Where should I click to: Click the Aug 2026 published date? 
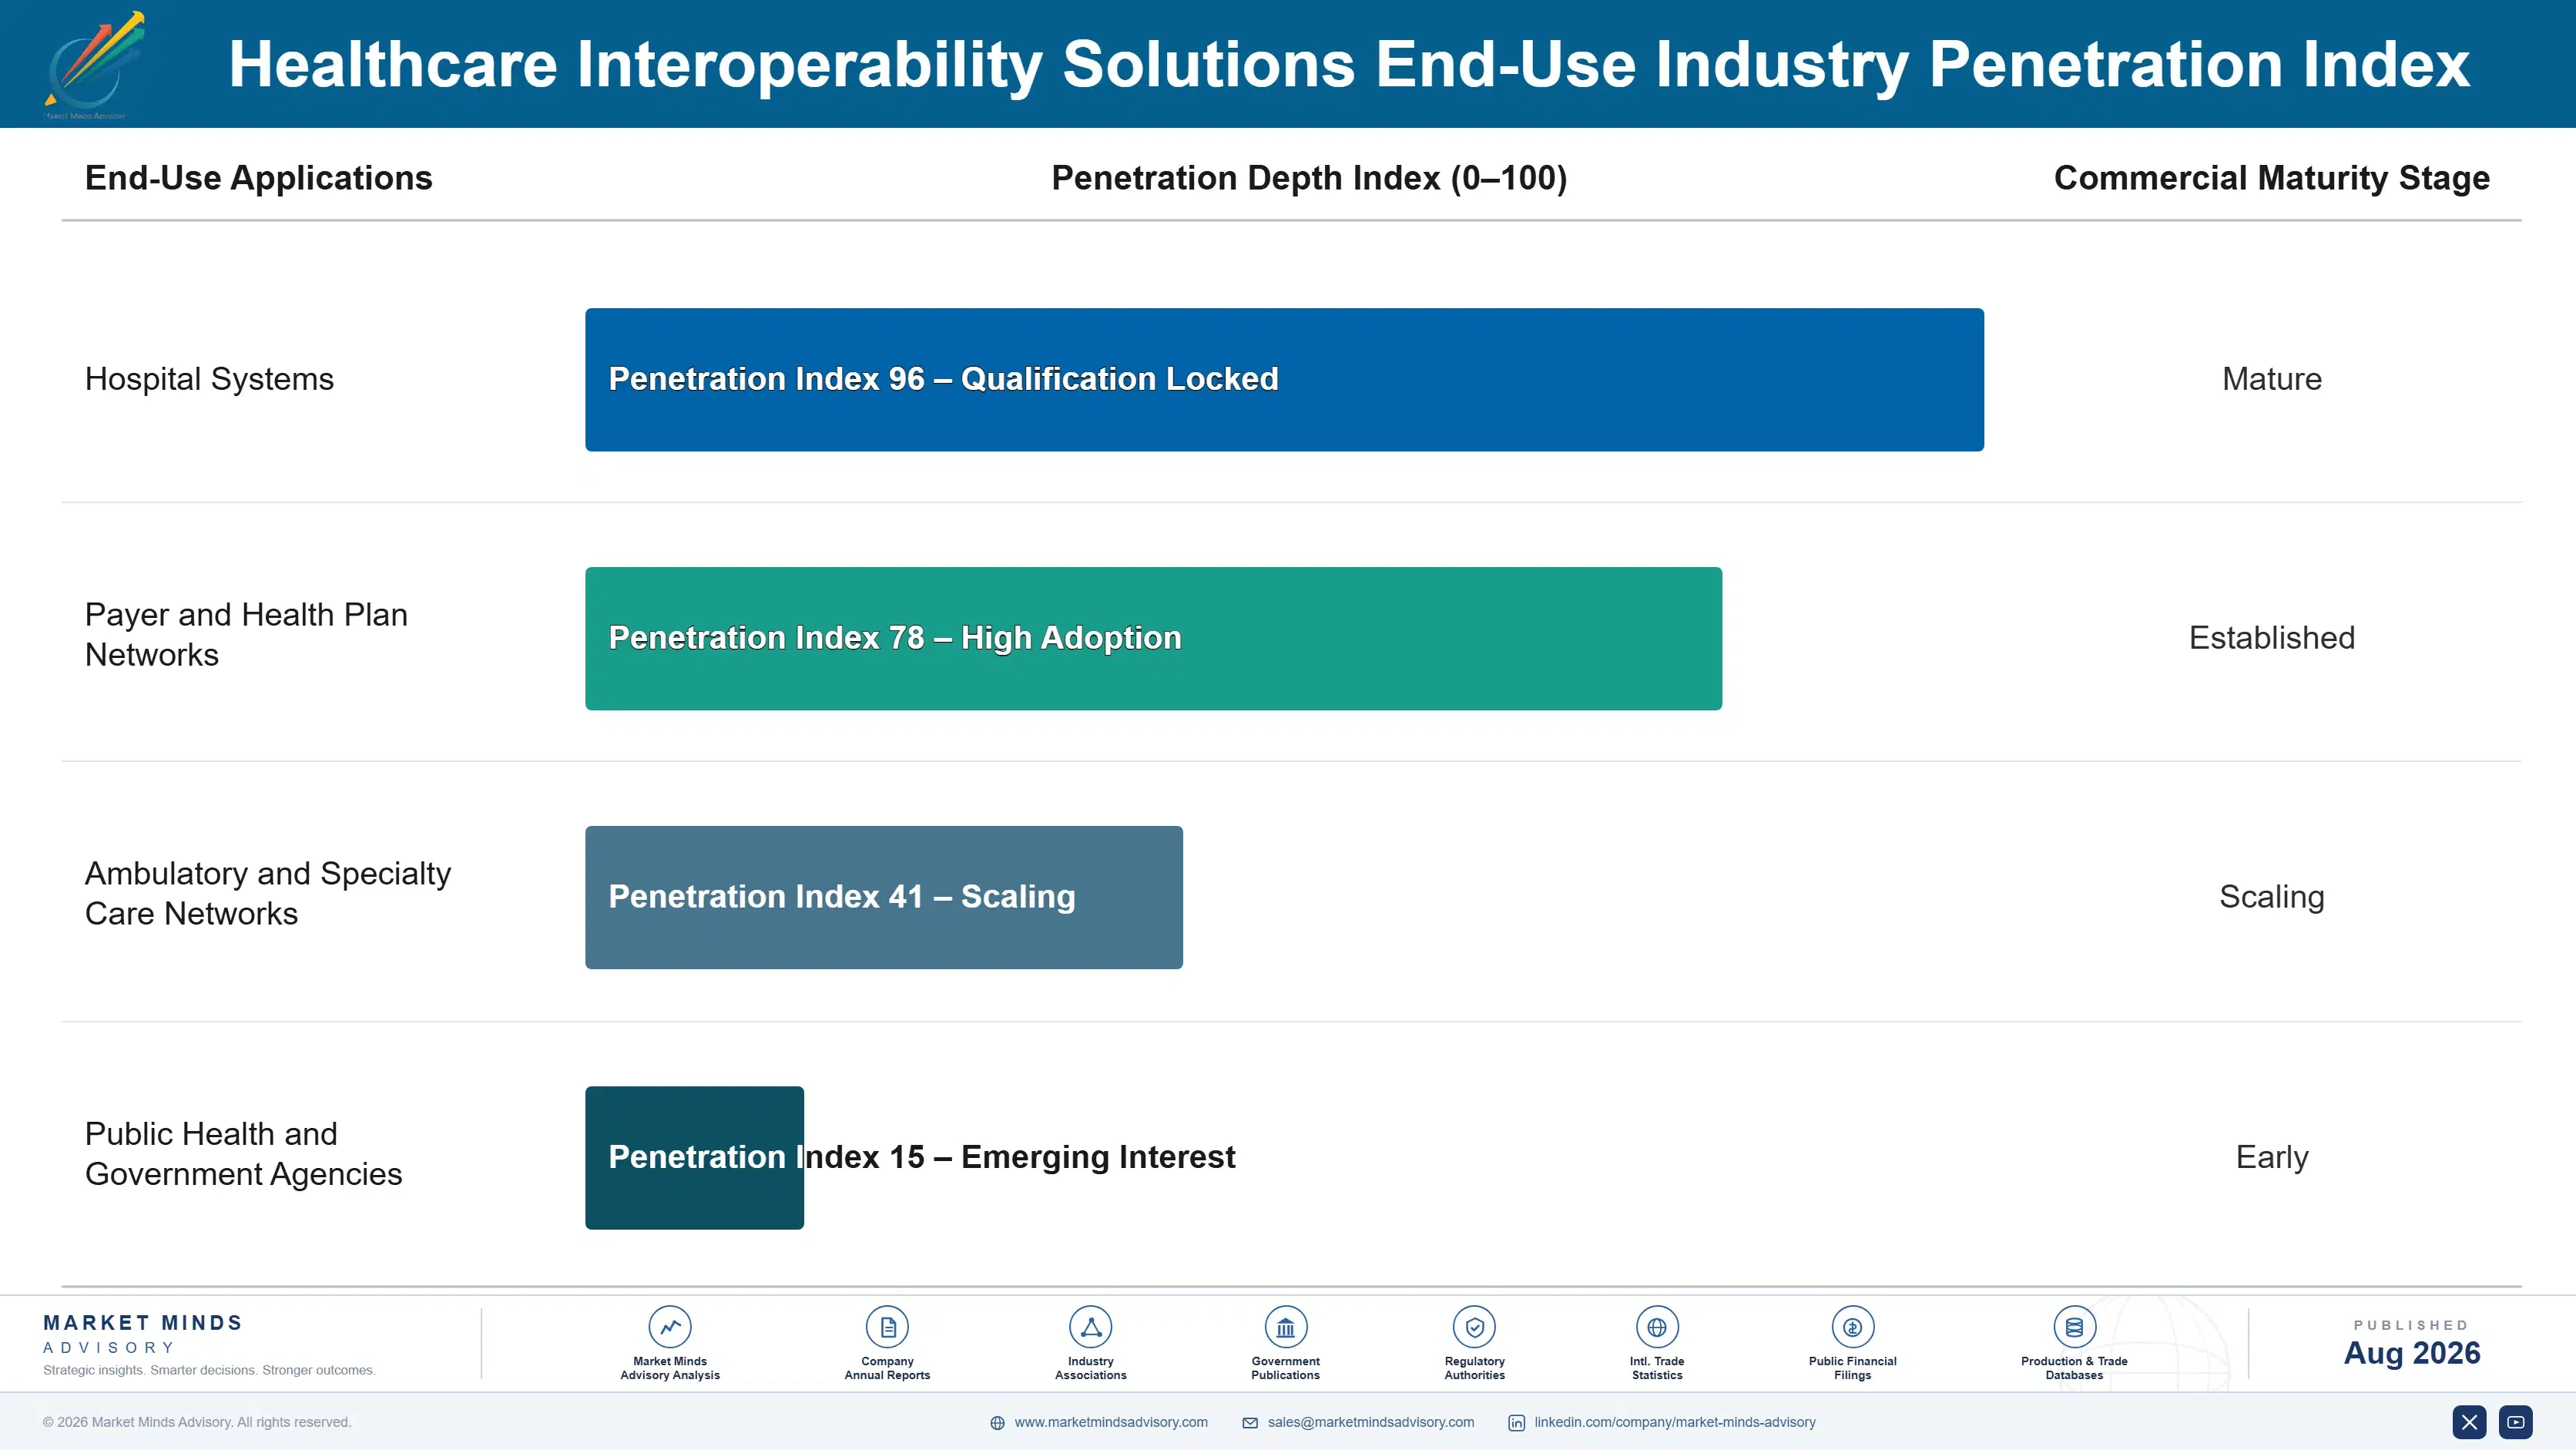click(2411, 1353)
